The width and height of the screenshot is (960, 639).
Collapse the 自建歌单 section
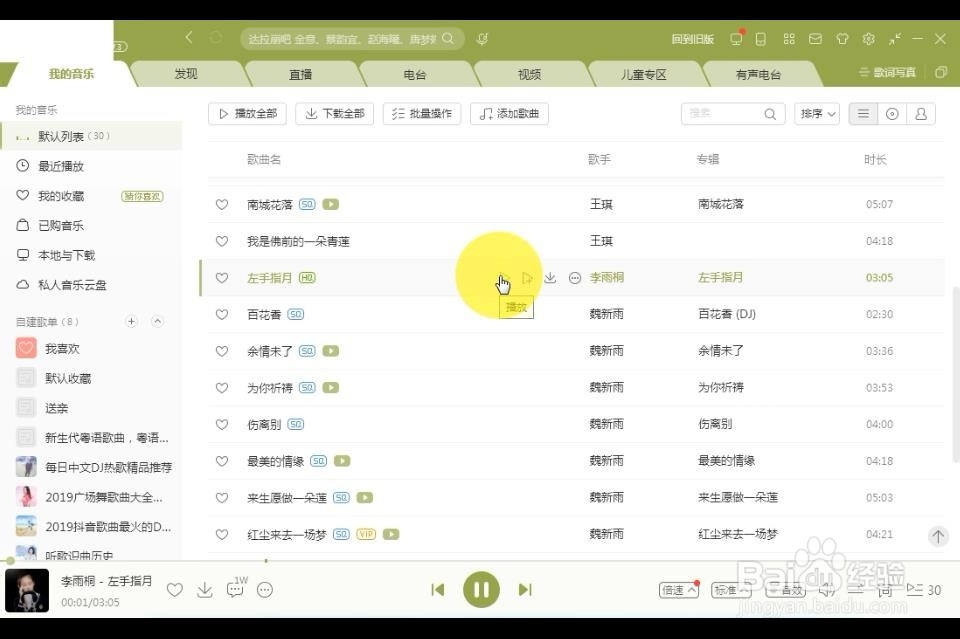(157, 321)
